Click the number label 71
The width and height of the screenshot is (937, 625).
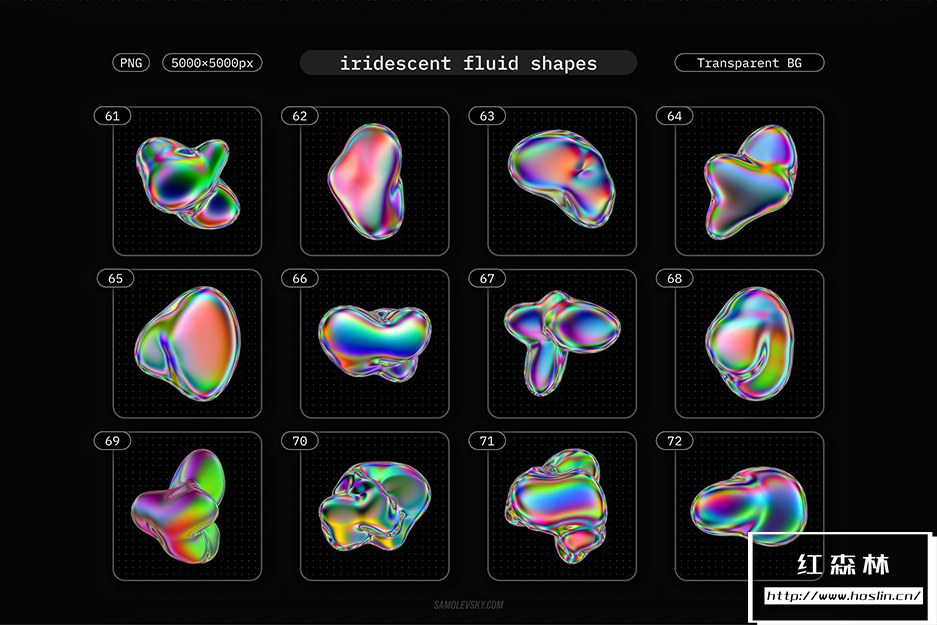(487, 441)
